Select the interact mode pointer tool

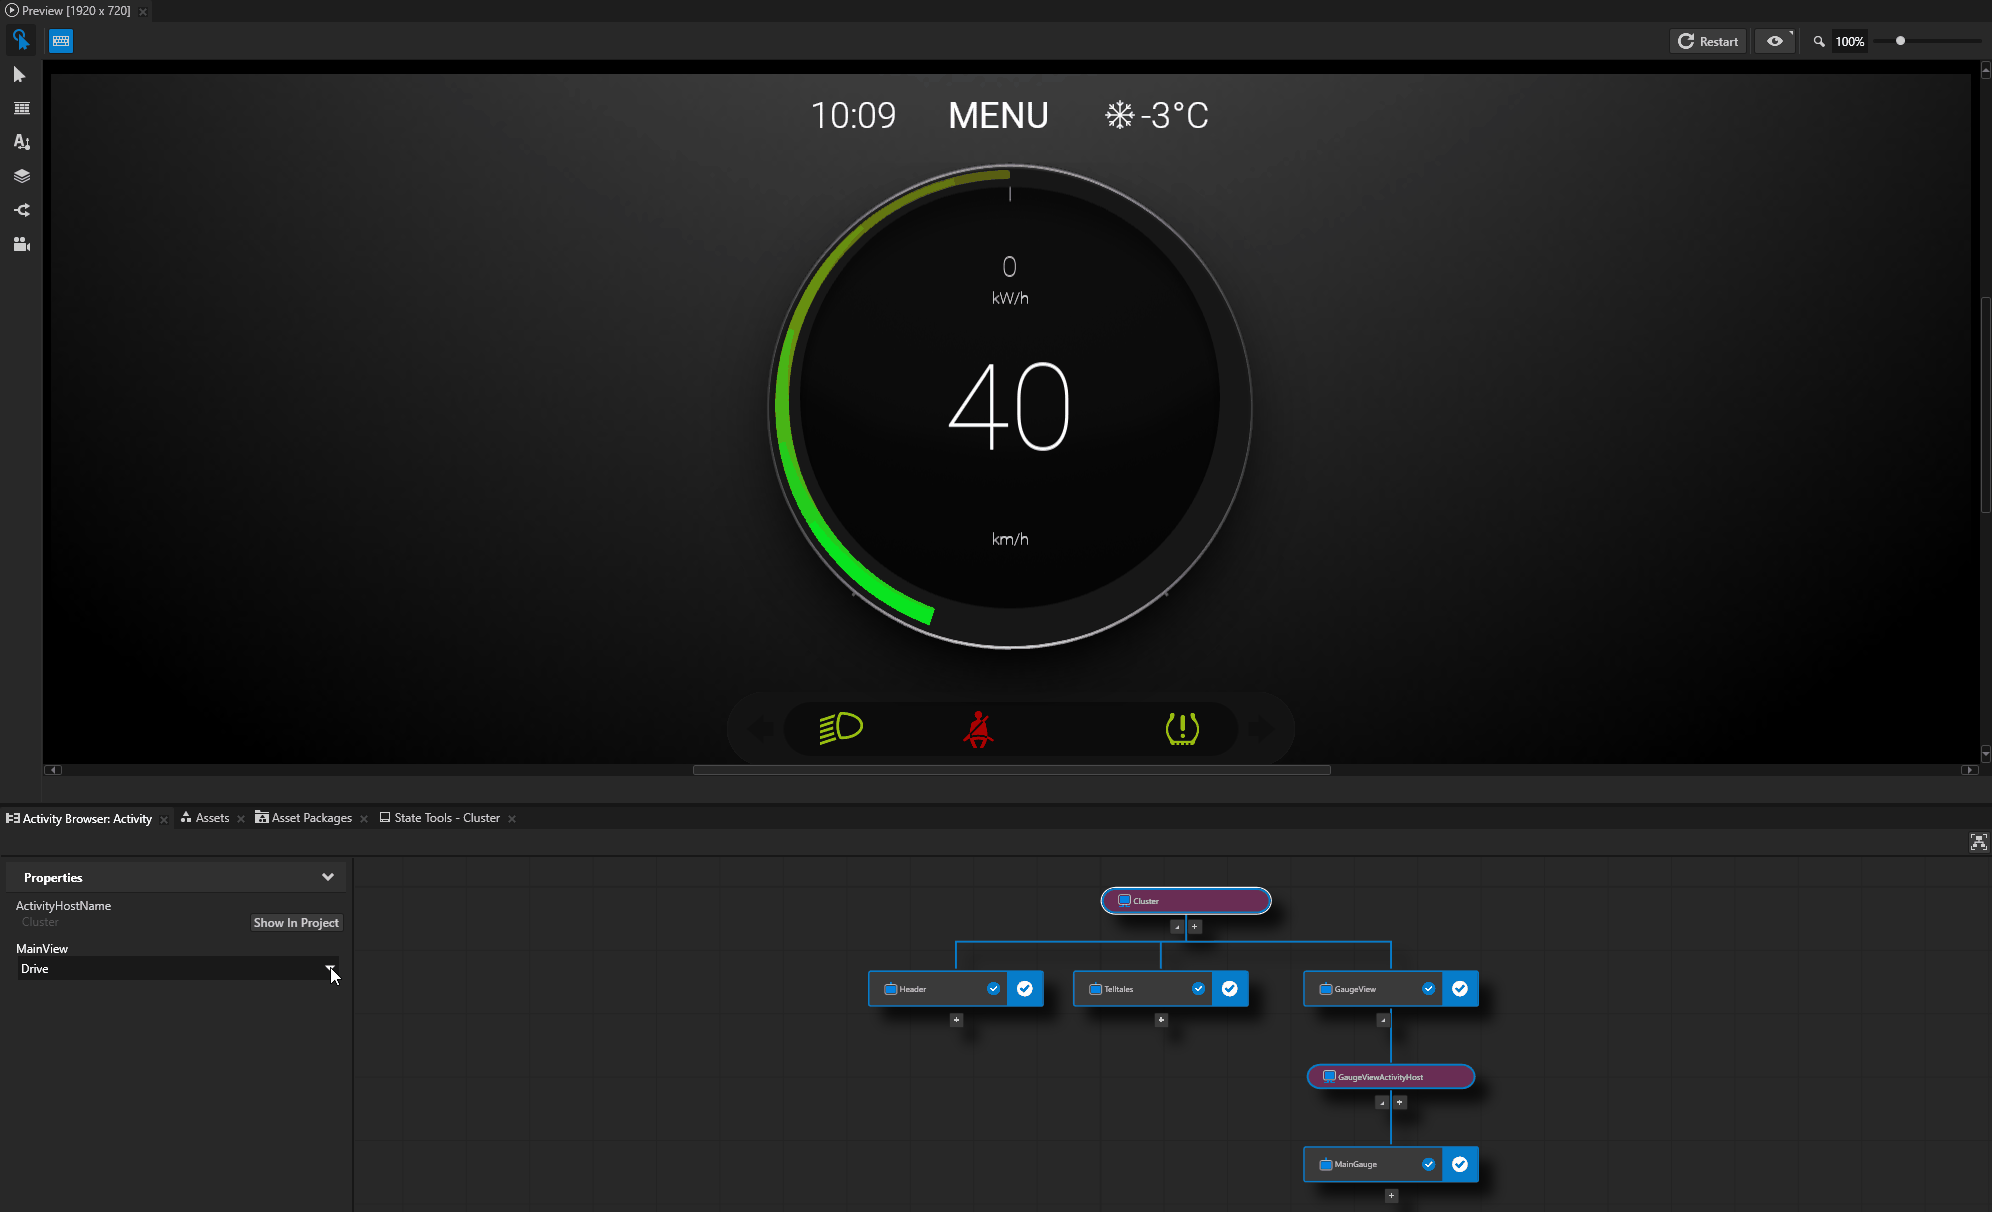click(x=20, y=40)
